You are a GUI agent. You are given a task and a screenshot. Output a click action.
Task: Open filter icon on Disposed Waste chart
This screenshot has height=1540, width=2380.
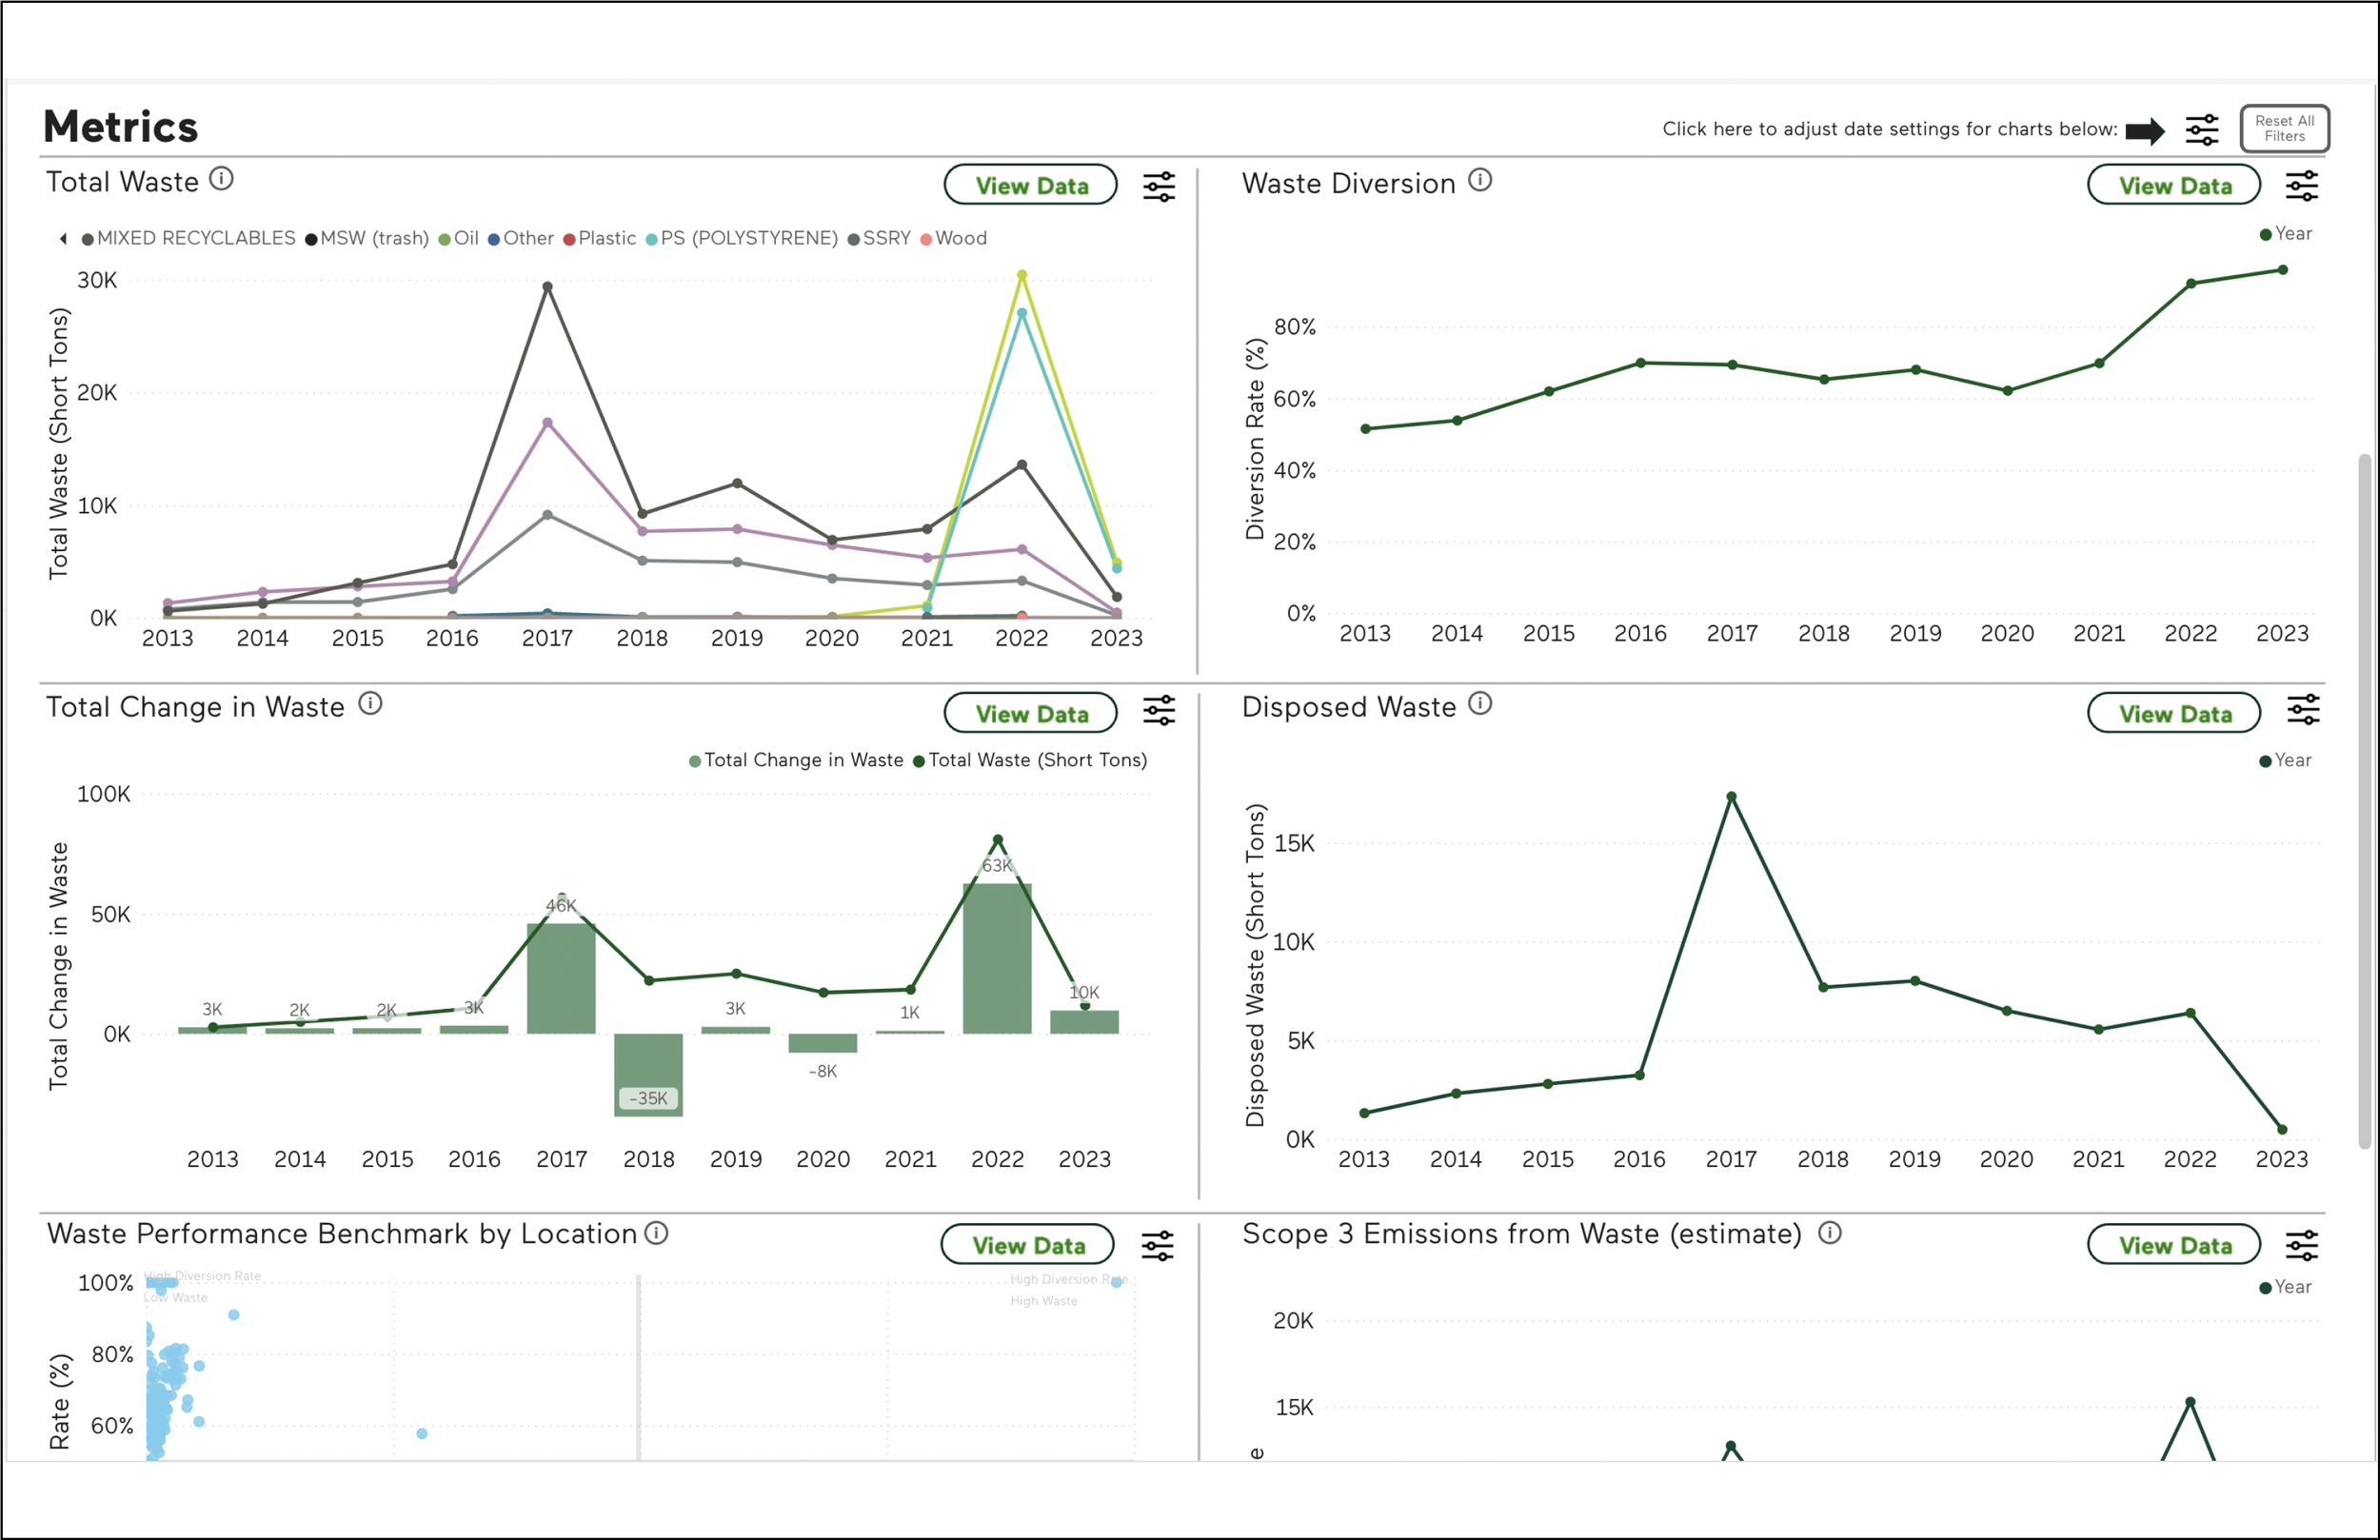click(2302, 711)
